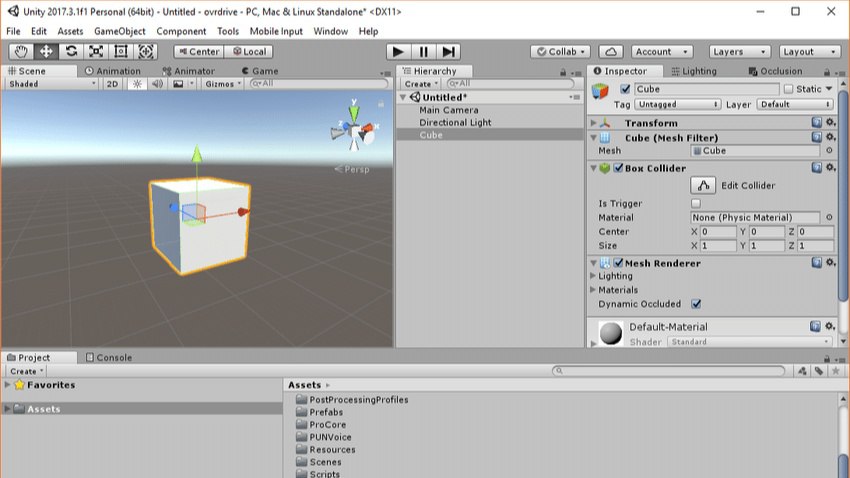Toggle the Center pivot button
The height and width of the screenshot is (478, 850).
[x=198, y=51]
